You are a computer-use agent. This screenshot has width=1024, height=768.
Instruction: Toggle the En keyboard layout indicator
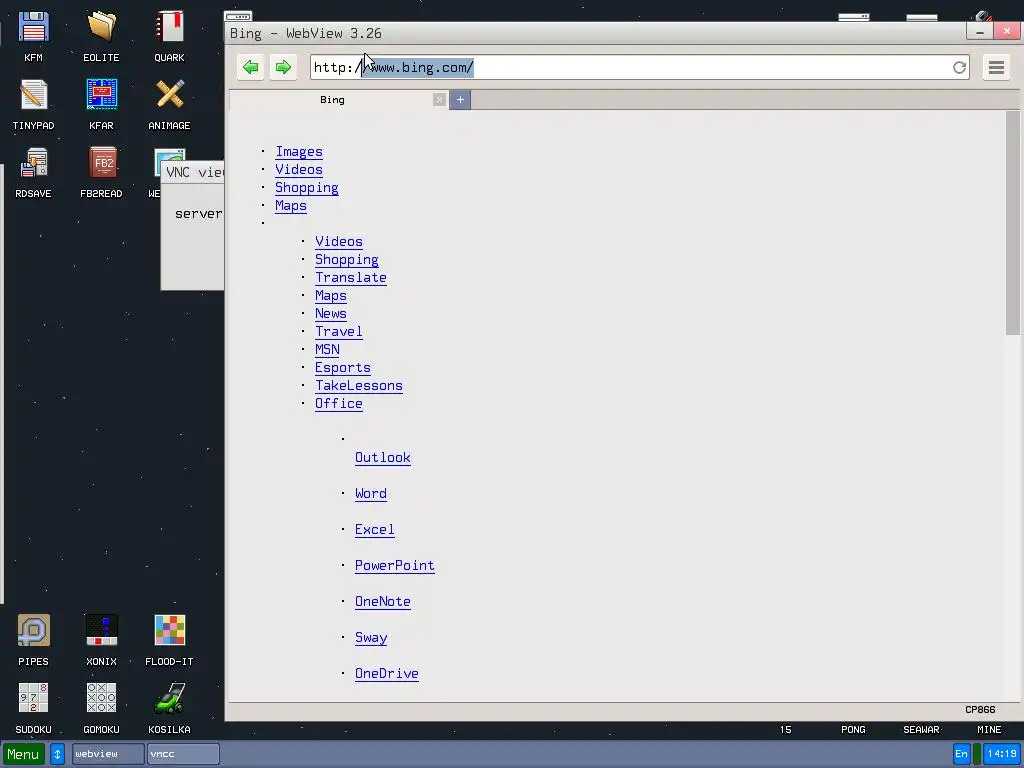(961, 754)
